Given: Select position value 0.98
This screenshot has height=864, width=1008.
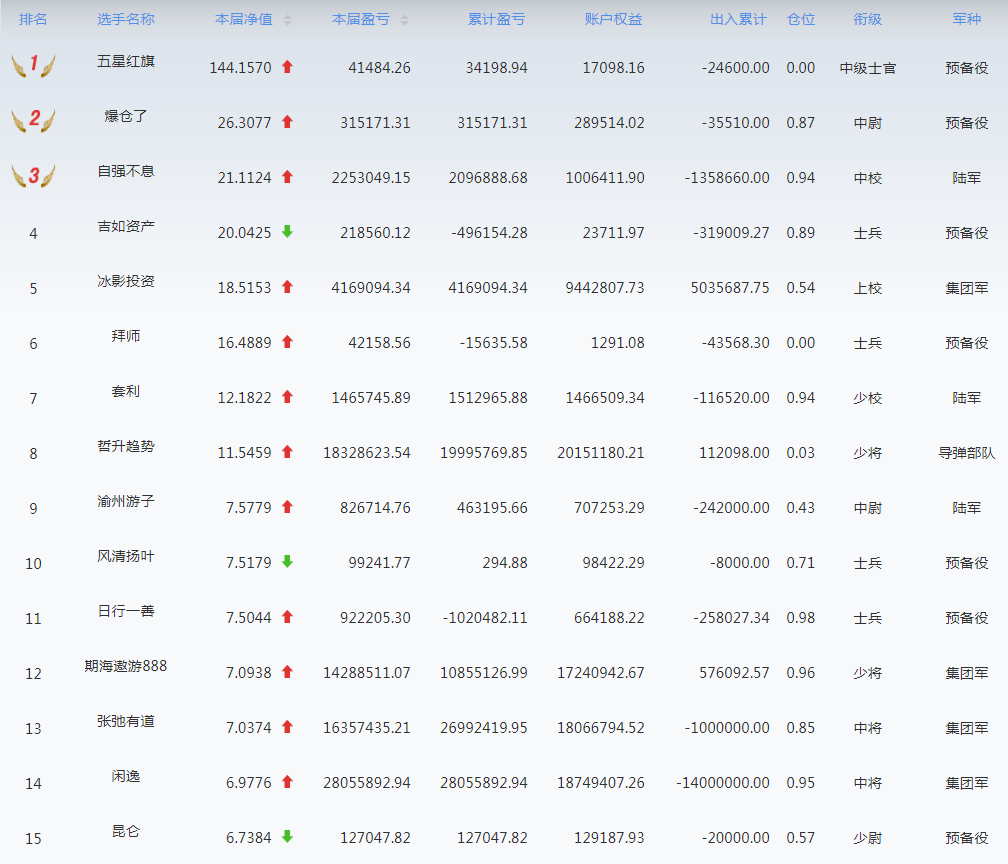Looking at the screenshot, I should (801, 618).
